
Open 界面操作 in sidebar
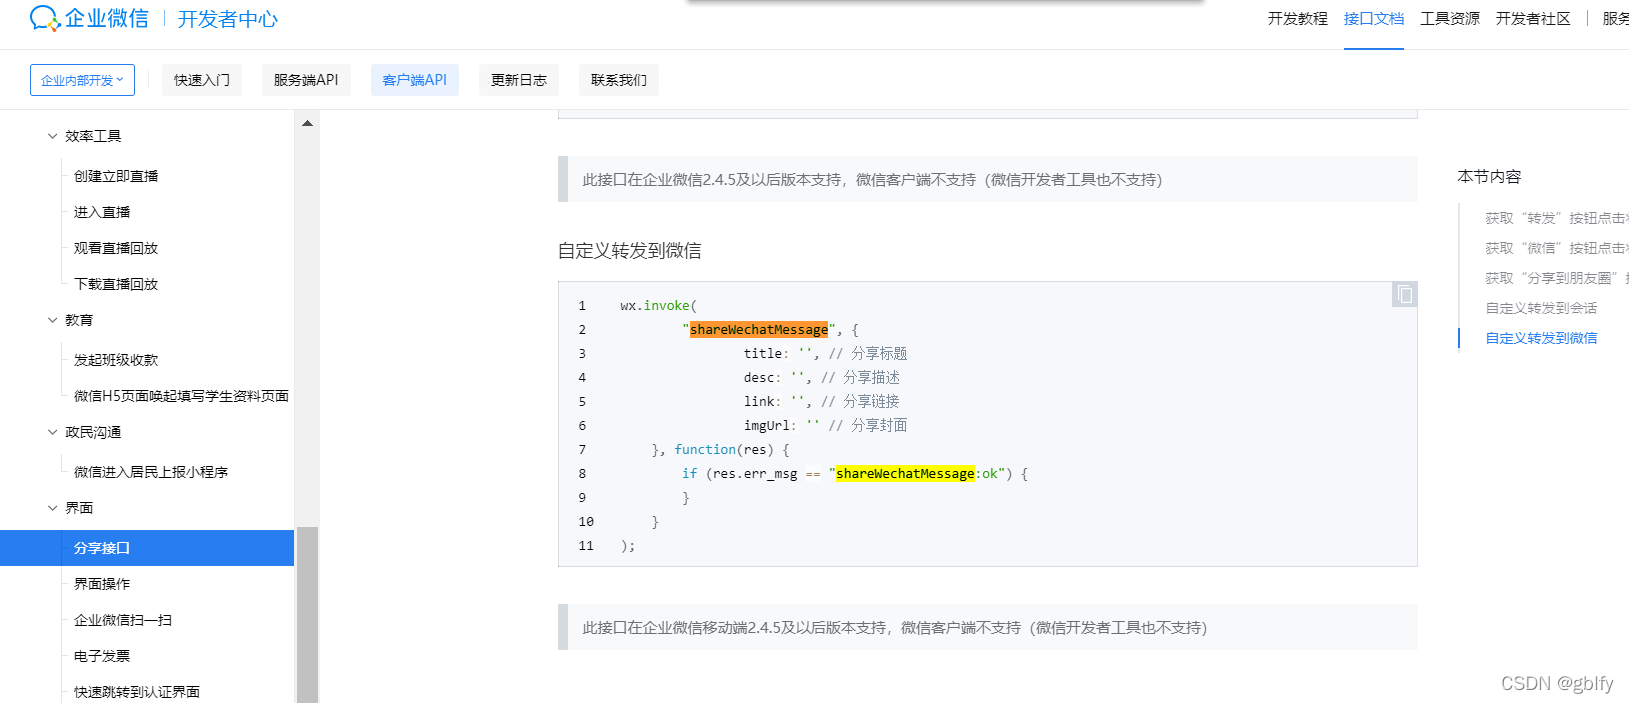[102, 584]
